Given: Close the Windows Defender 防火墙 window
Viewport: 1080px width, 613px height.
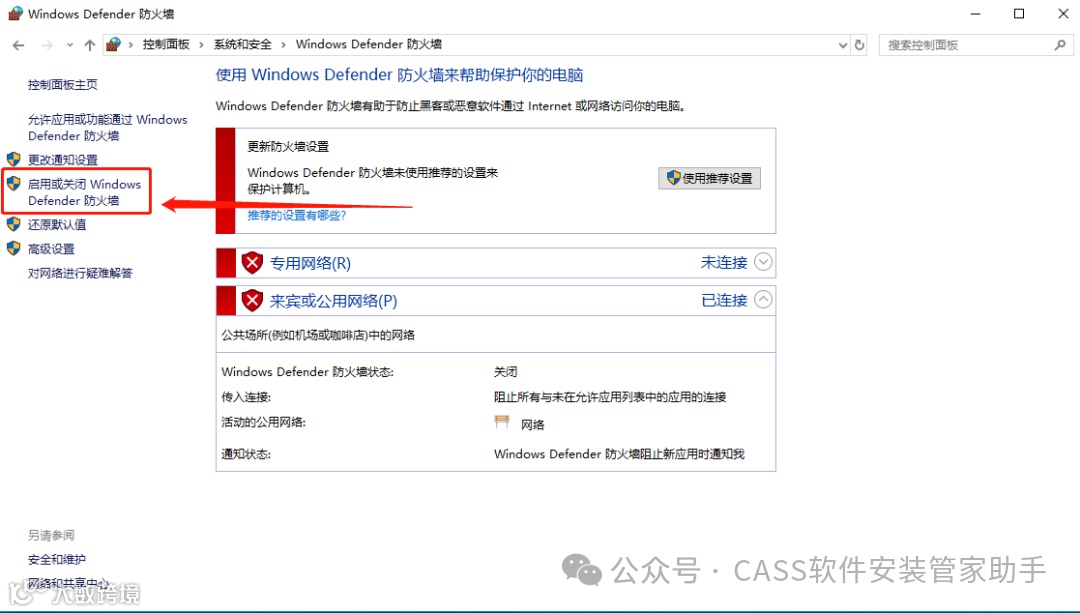Looking at the screenshot, I should point(1063,14).
